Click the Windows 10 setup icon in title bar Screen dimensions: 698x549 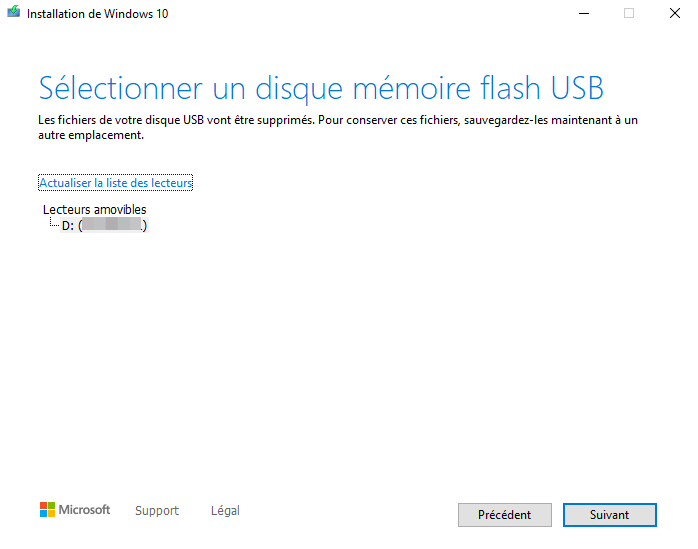pyautogui.click(x=14, y=13)
